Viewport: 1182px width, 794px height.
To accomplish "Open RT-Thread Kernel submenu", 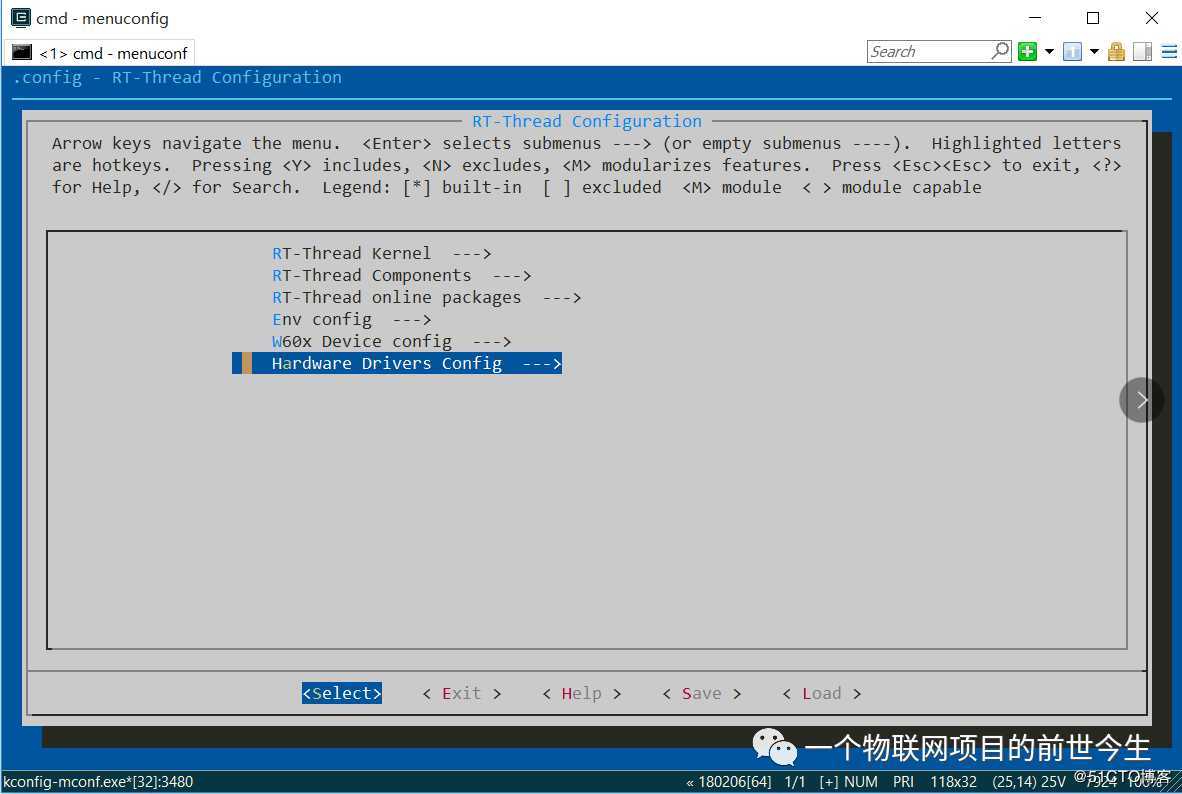I will click(x=381, y=253).
